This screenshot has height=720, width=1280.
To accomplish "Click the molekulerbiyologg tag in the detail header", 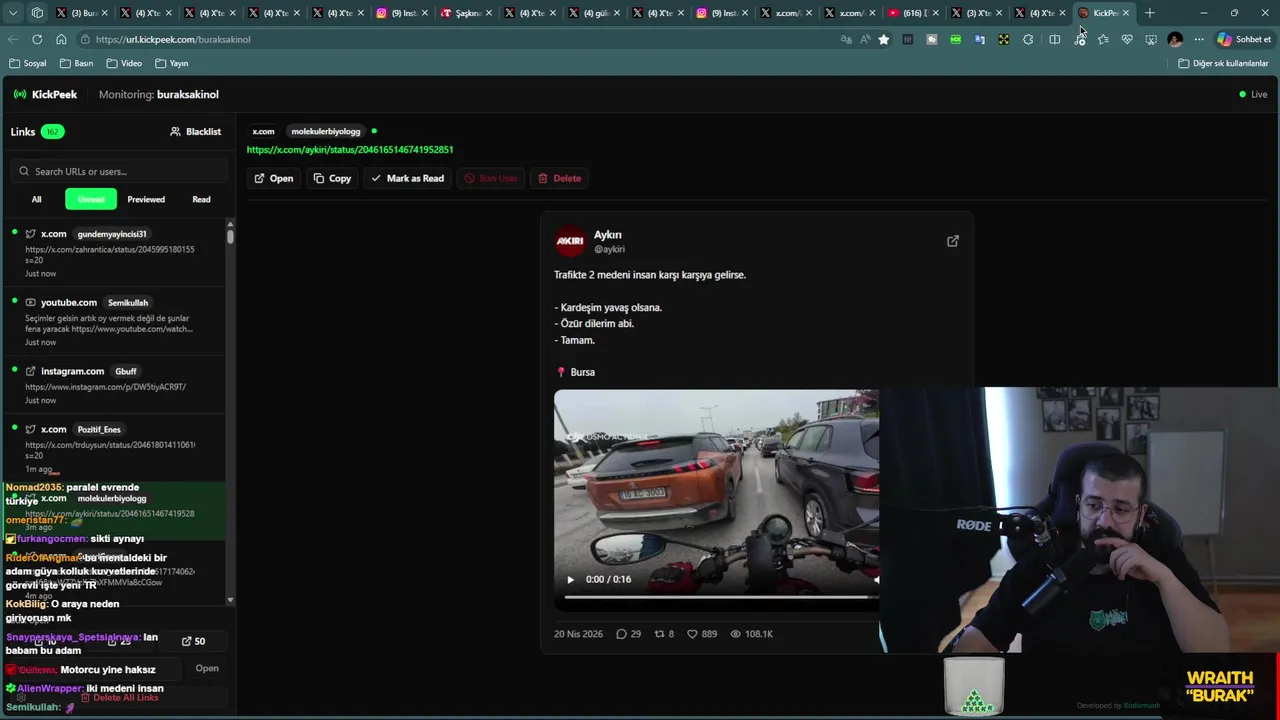I will [326, 131].
